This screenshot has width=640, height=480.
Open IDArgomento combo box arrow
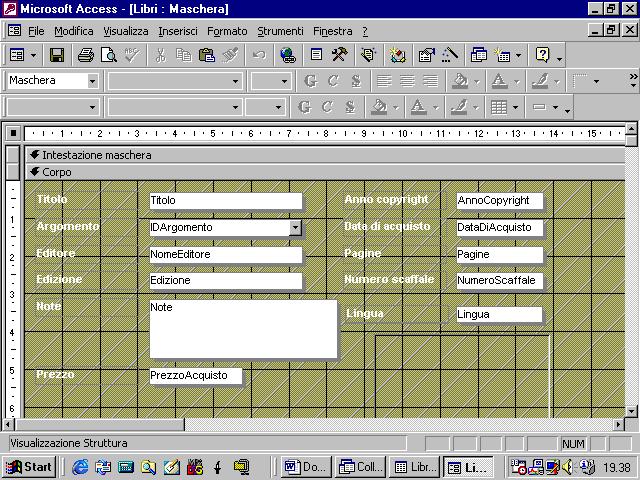point(295,227)
